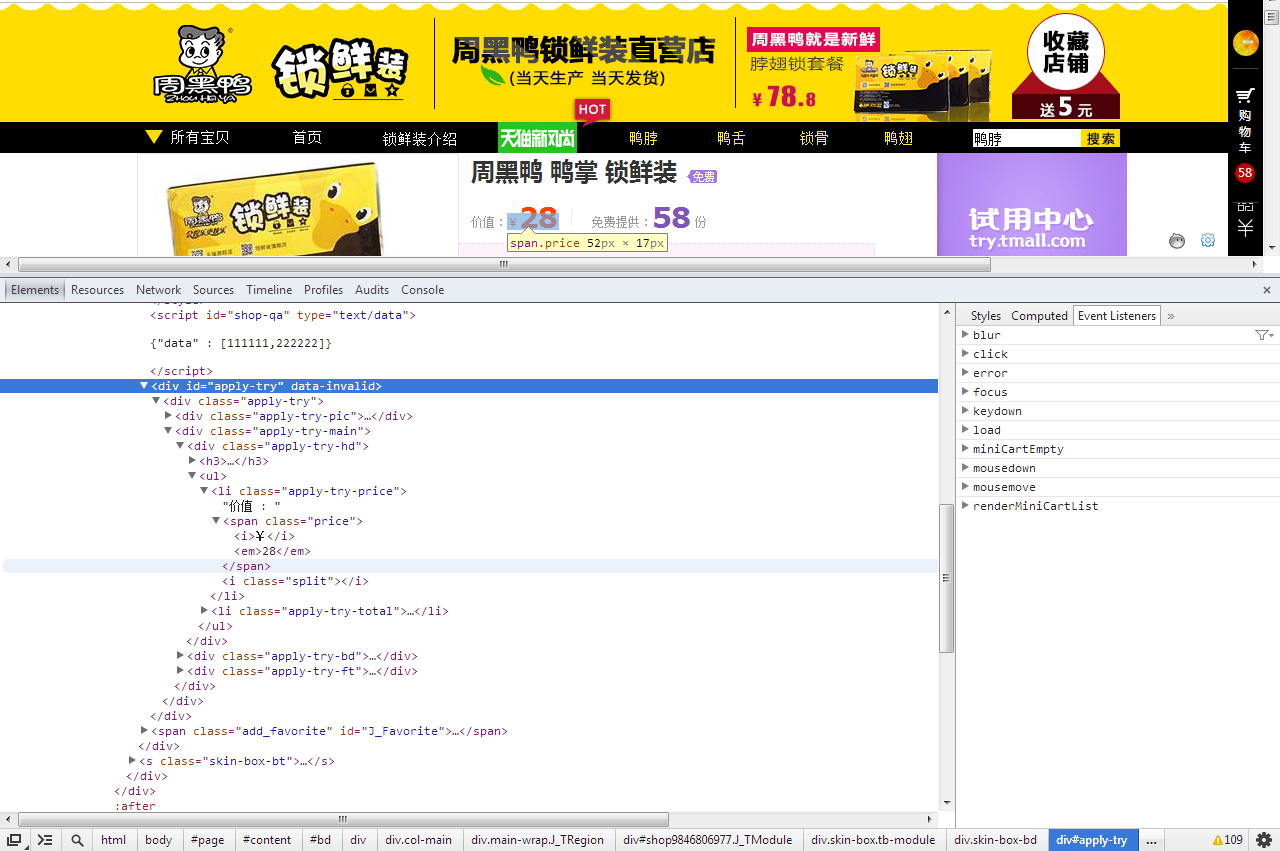Switch to the Profiles tab
The image size is (1280, 851).
[x=323, y=290]
